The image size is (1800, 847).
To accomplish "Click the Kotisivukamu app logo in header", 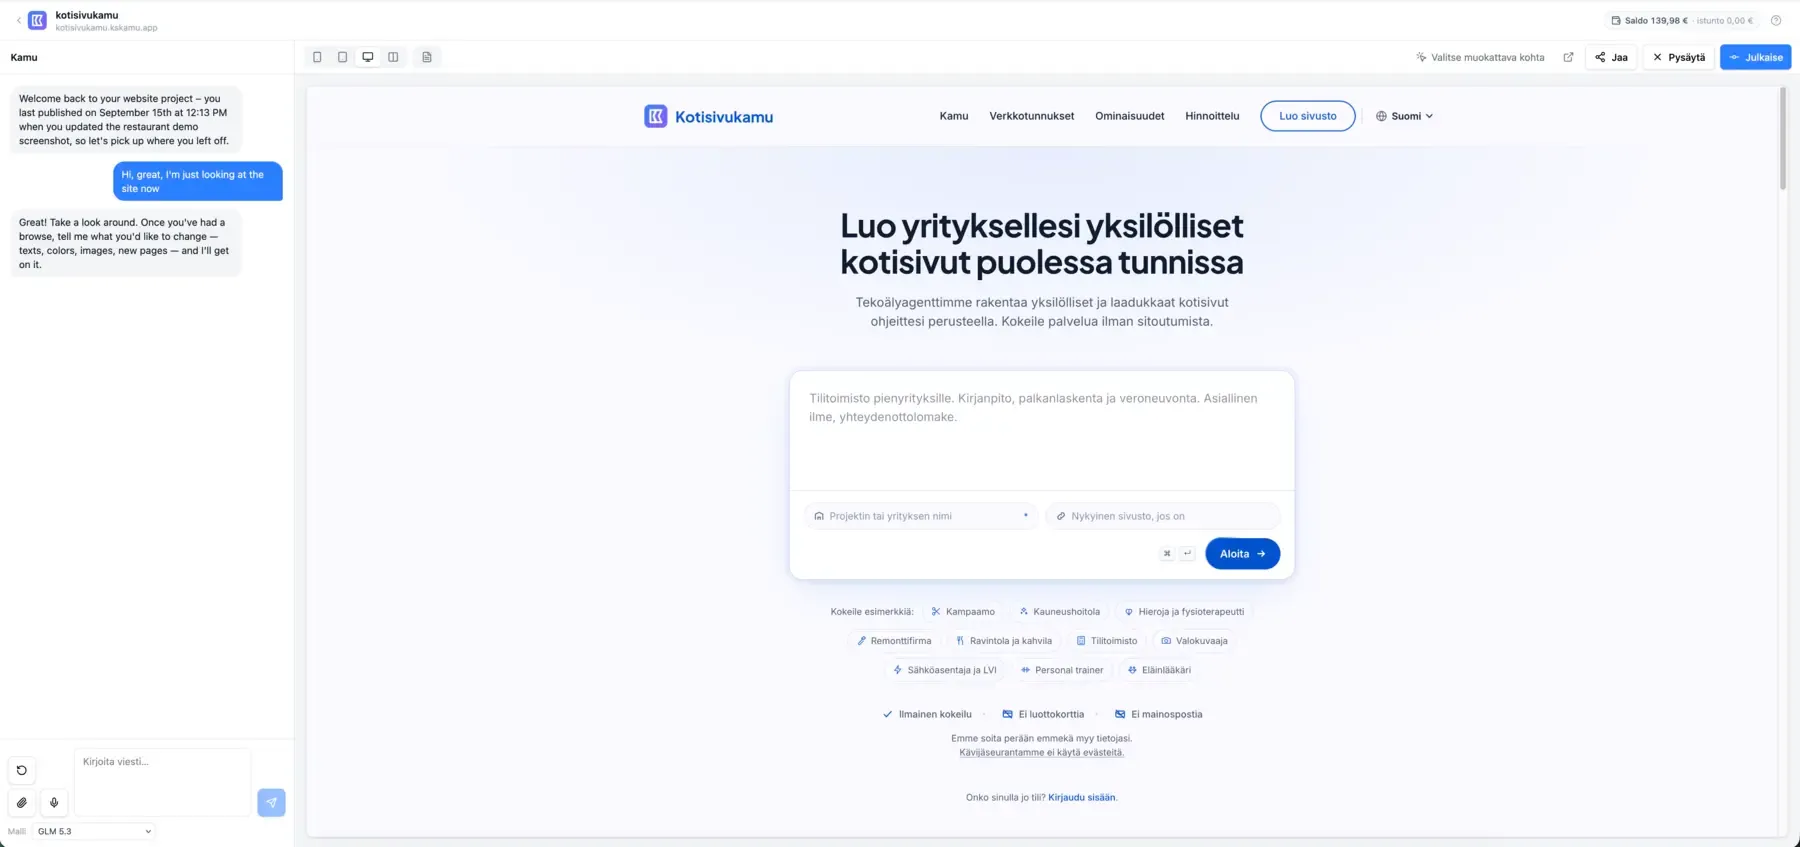I will click(37, 20).
